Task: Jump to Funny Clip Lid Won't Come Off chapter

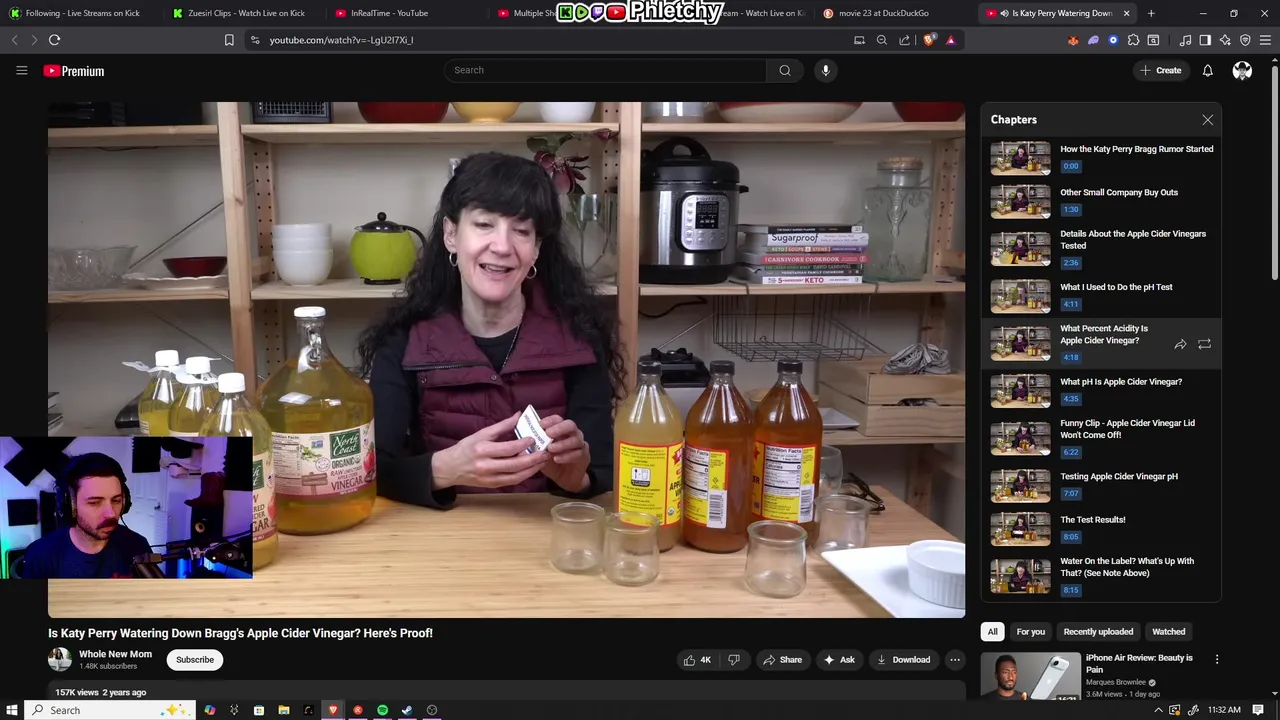Action: (x=1101, y=439)
